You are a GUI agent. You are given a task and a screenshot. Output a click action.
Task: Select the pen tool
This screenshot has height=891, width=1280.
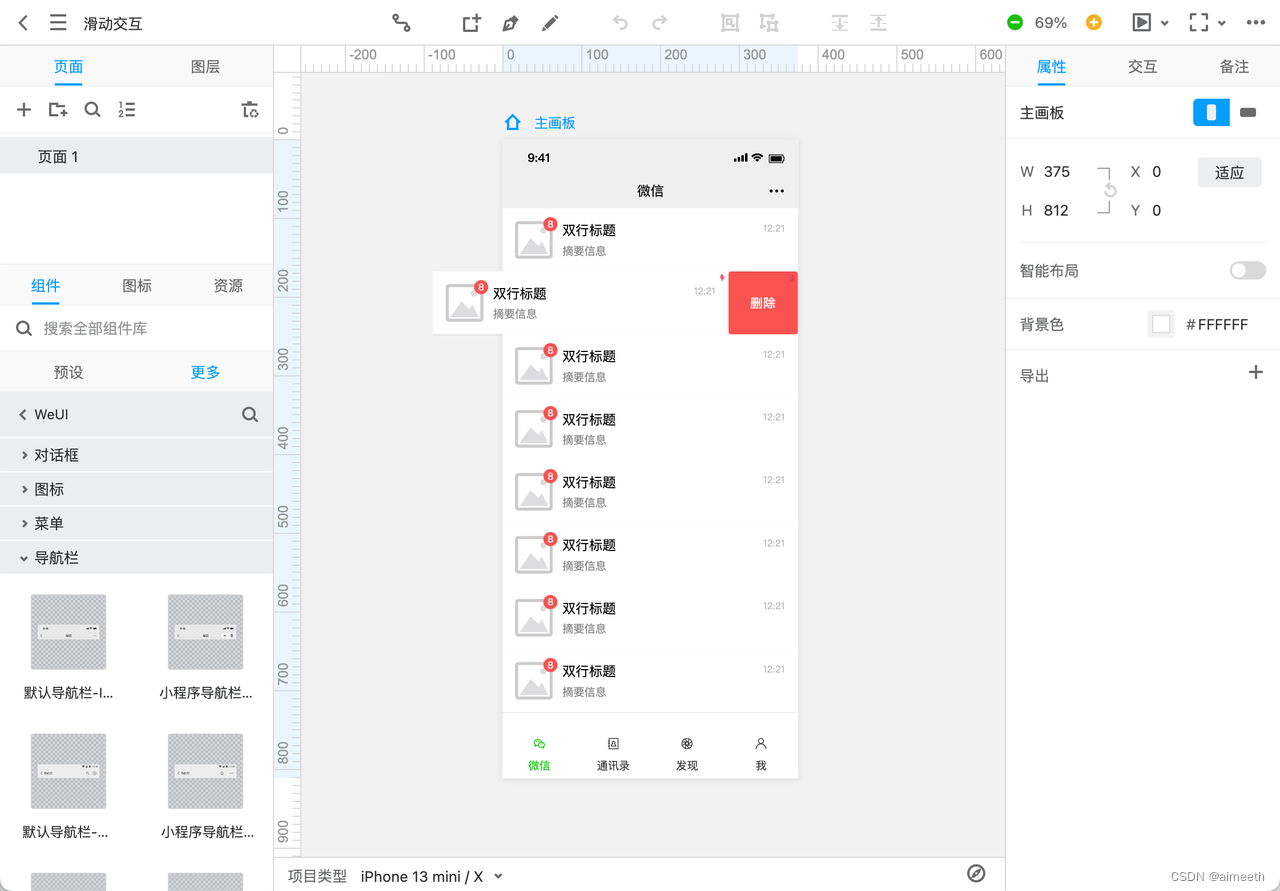510,22
